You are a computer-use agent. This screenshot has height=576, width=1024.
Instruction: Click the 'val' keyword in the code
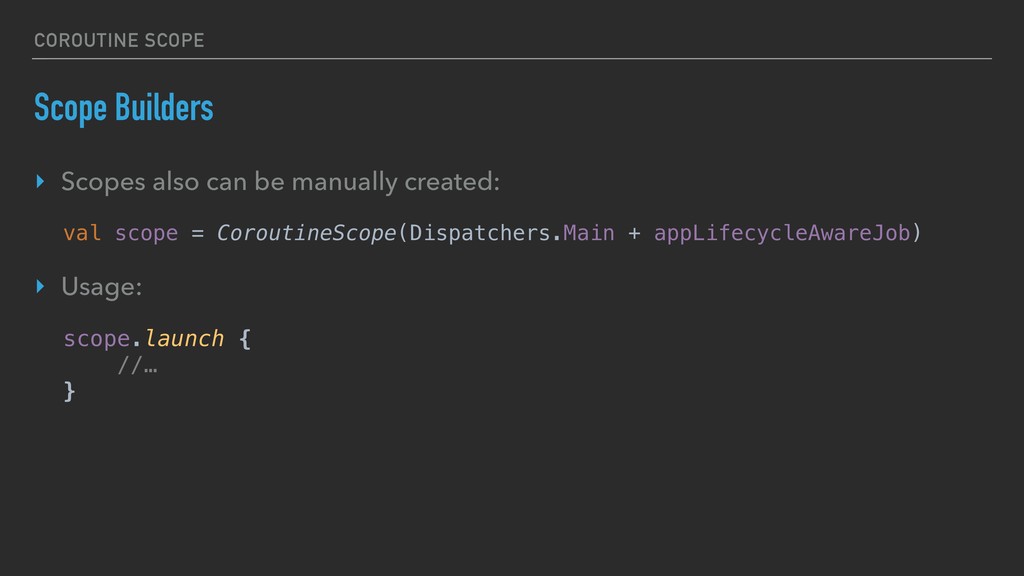tap(82, 234)
